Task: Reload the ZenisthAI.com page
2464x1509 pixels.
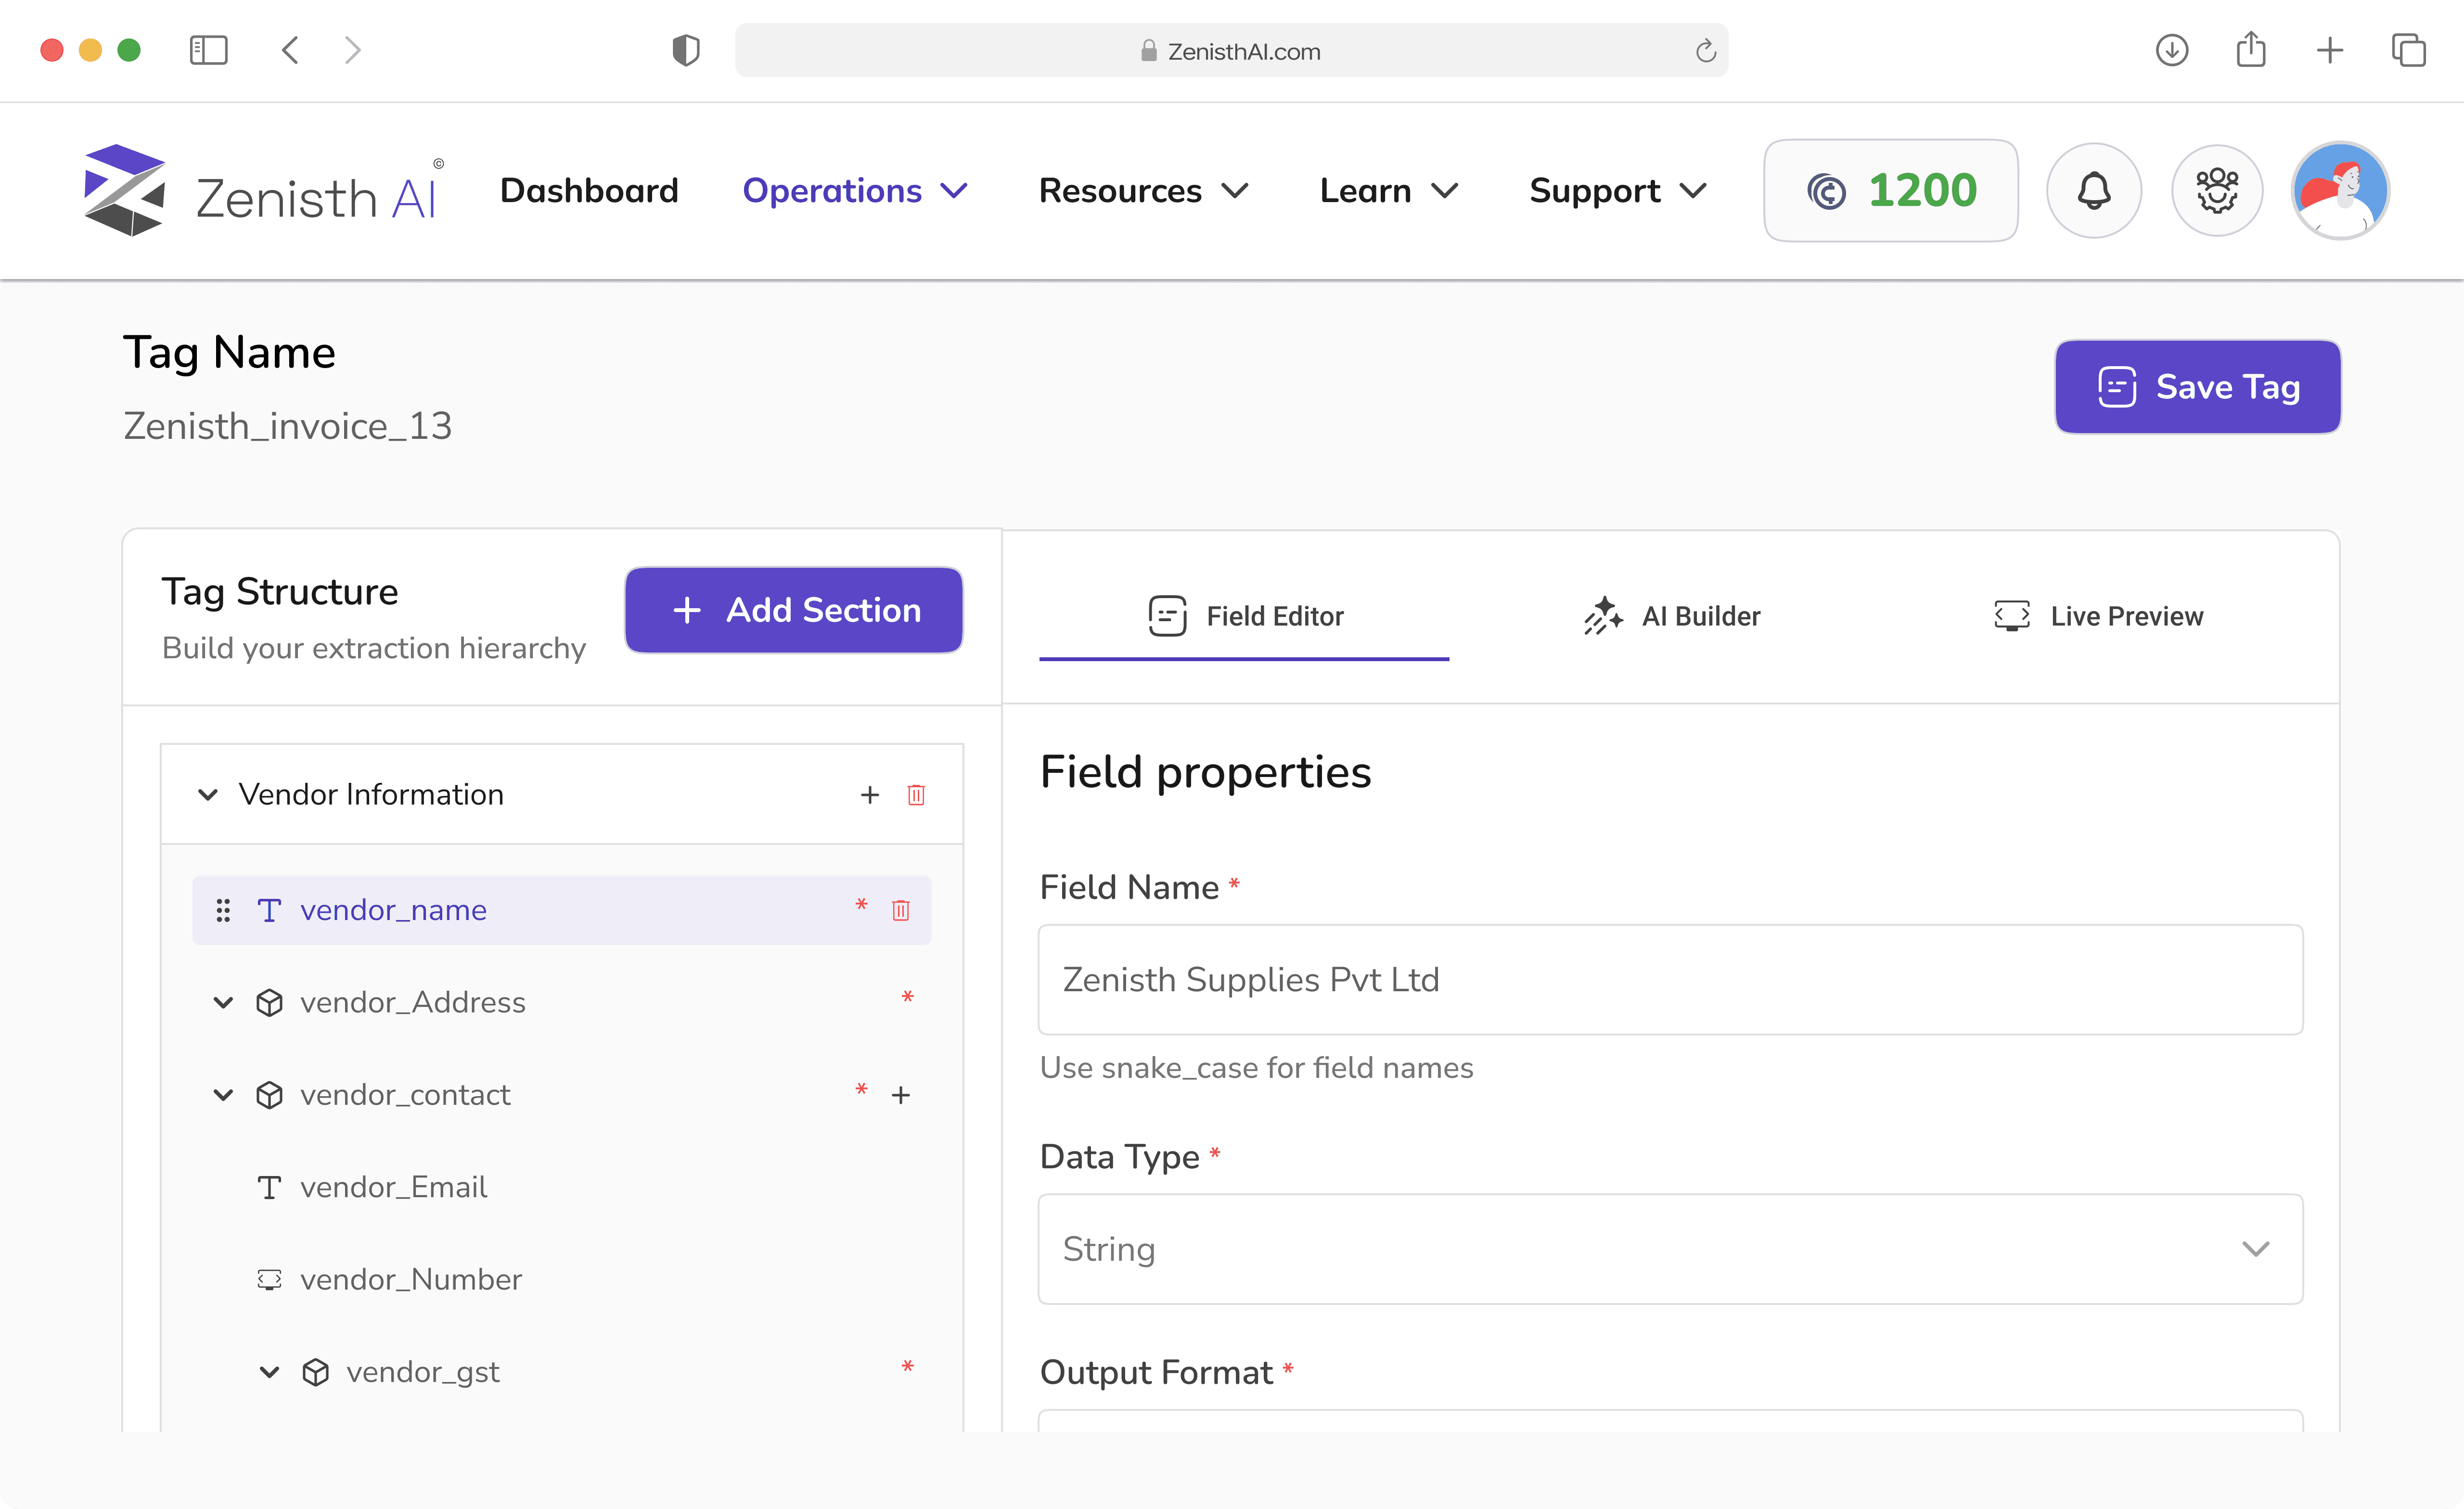Action: [1705, 51]
